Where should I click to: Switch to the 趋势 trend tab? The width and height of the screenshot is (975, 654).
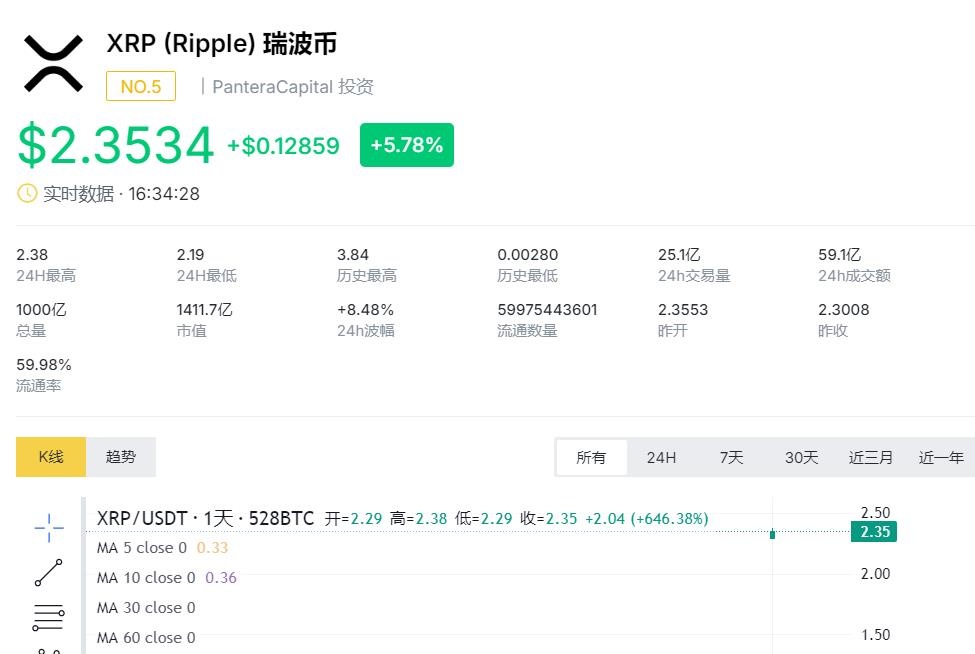(x=121, y=457)
